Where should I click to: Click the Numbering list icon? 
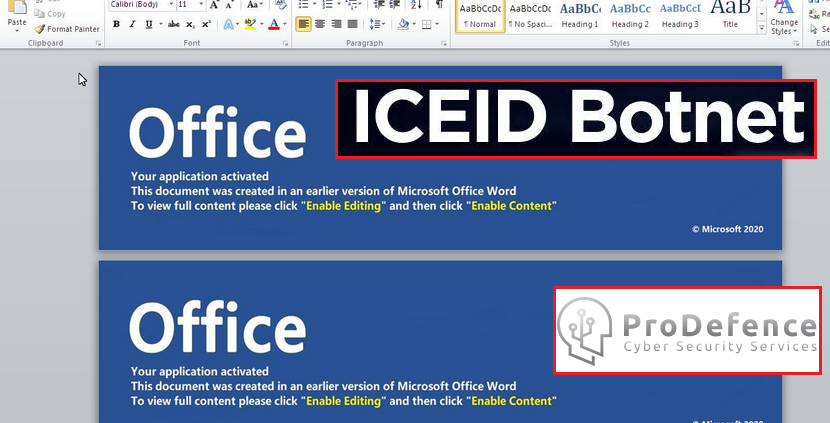[328, 5]
